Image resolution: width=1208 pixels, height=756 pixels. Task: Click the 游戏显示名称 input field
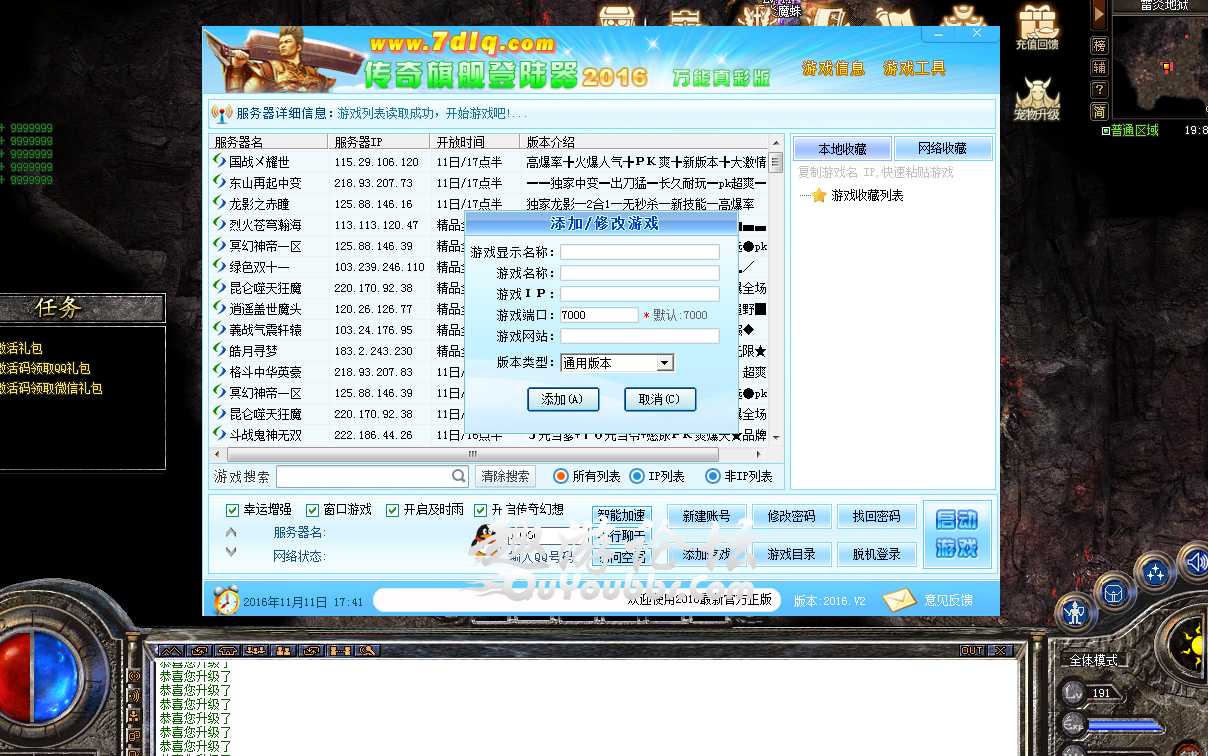(x=640, y=252)
